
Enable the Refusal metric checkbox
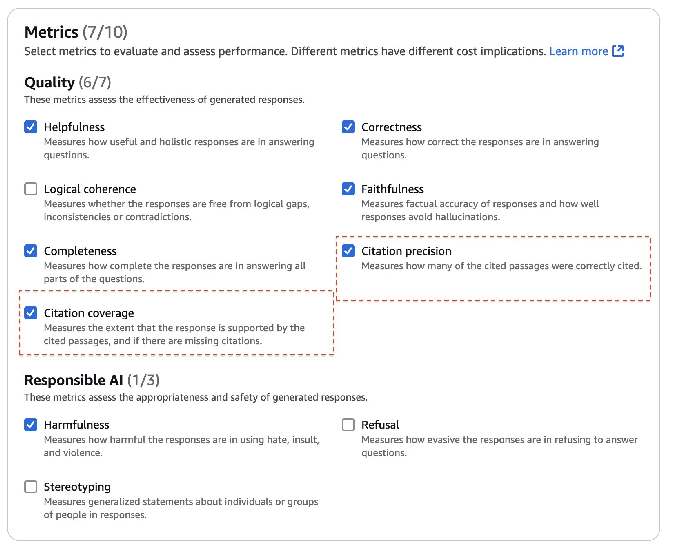348,425
